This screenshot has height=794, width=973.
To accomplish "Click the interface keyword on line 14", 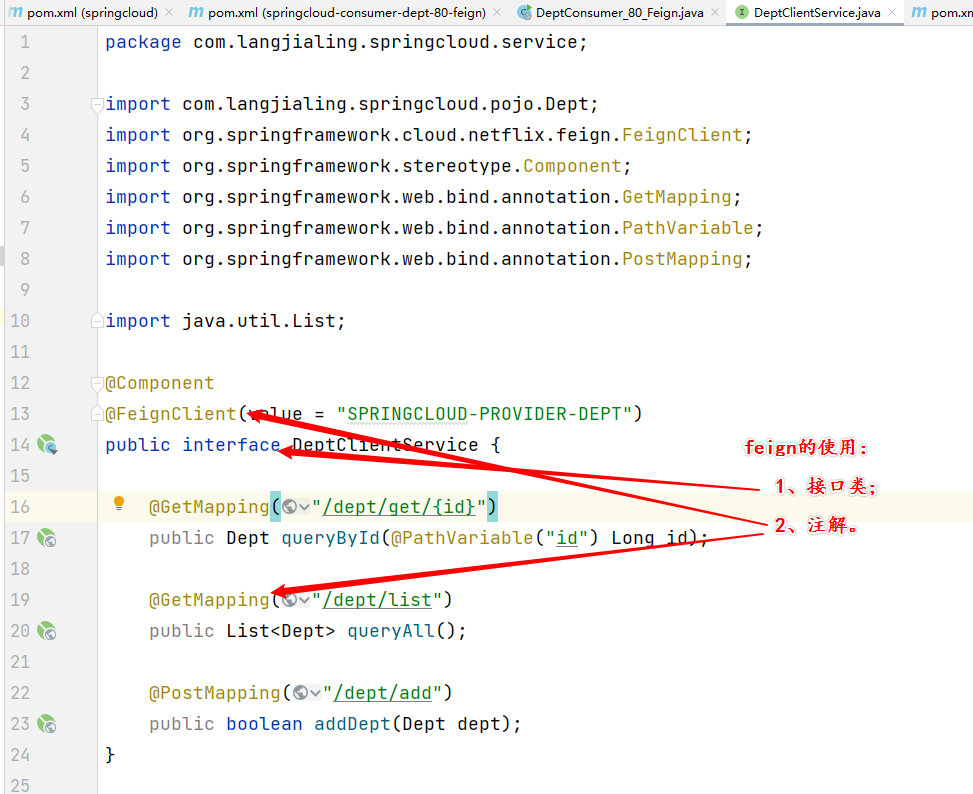I will 231,445.
